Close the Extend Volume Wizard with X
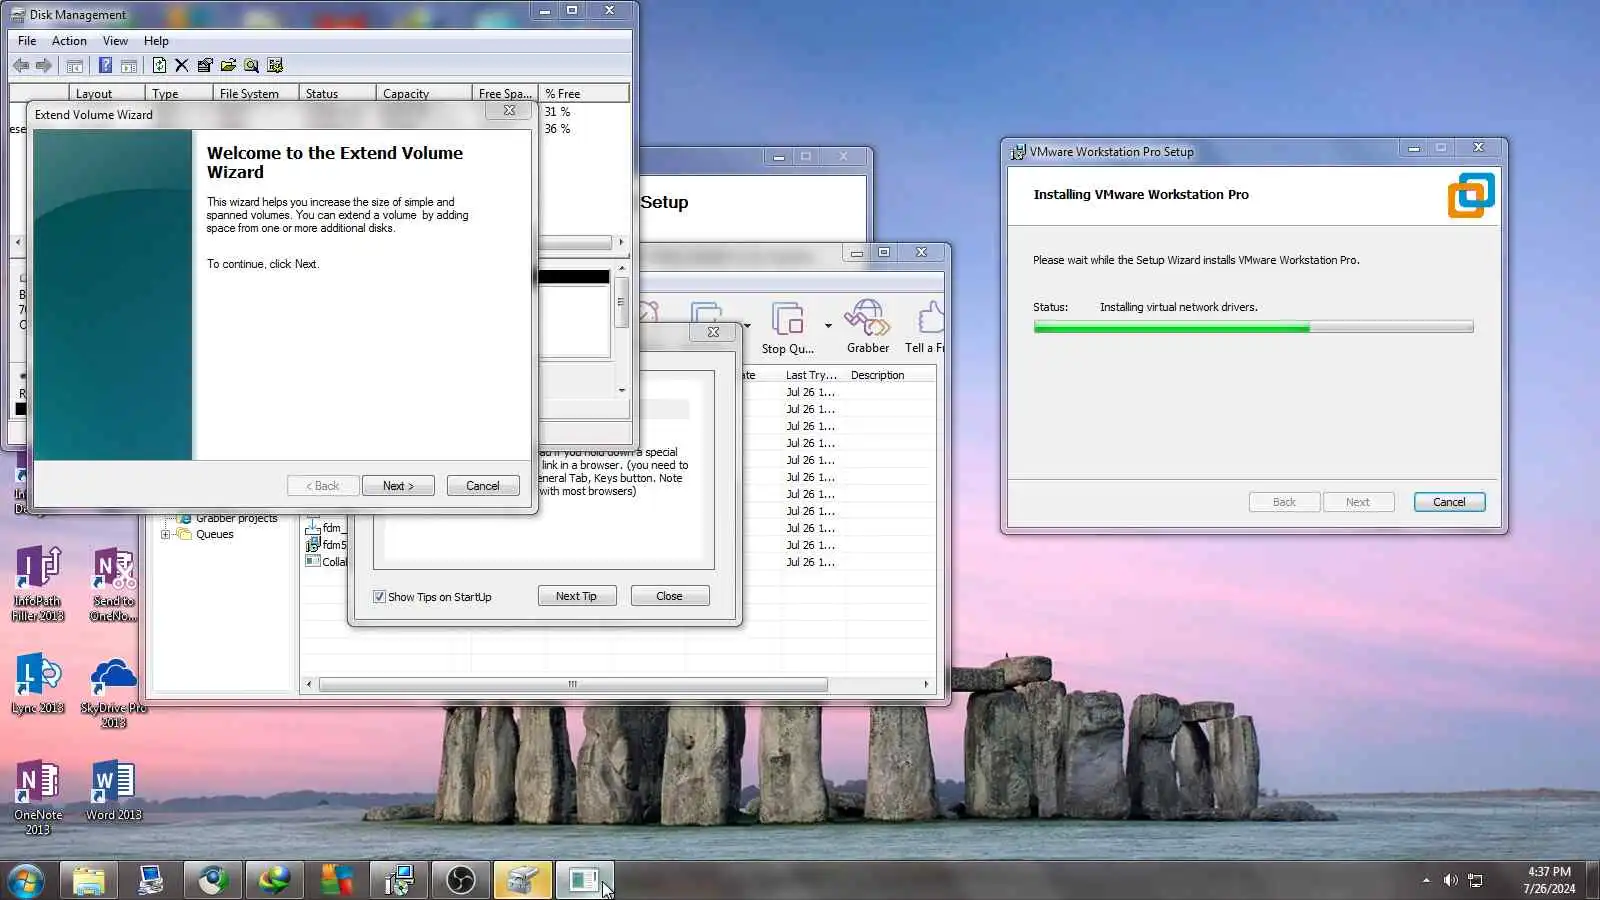1600x900 pixels. [x=509, y=111]
